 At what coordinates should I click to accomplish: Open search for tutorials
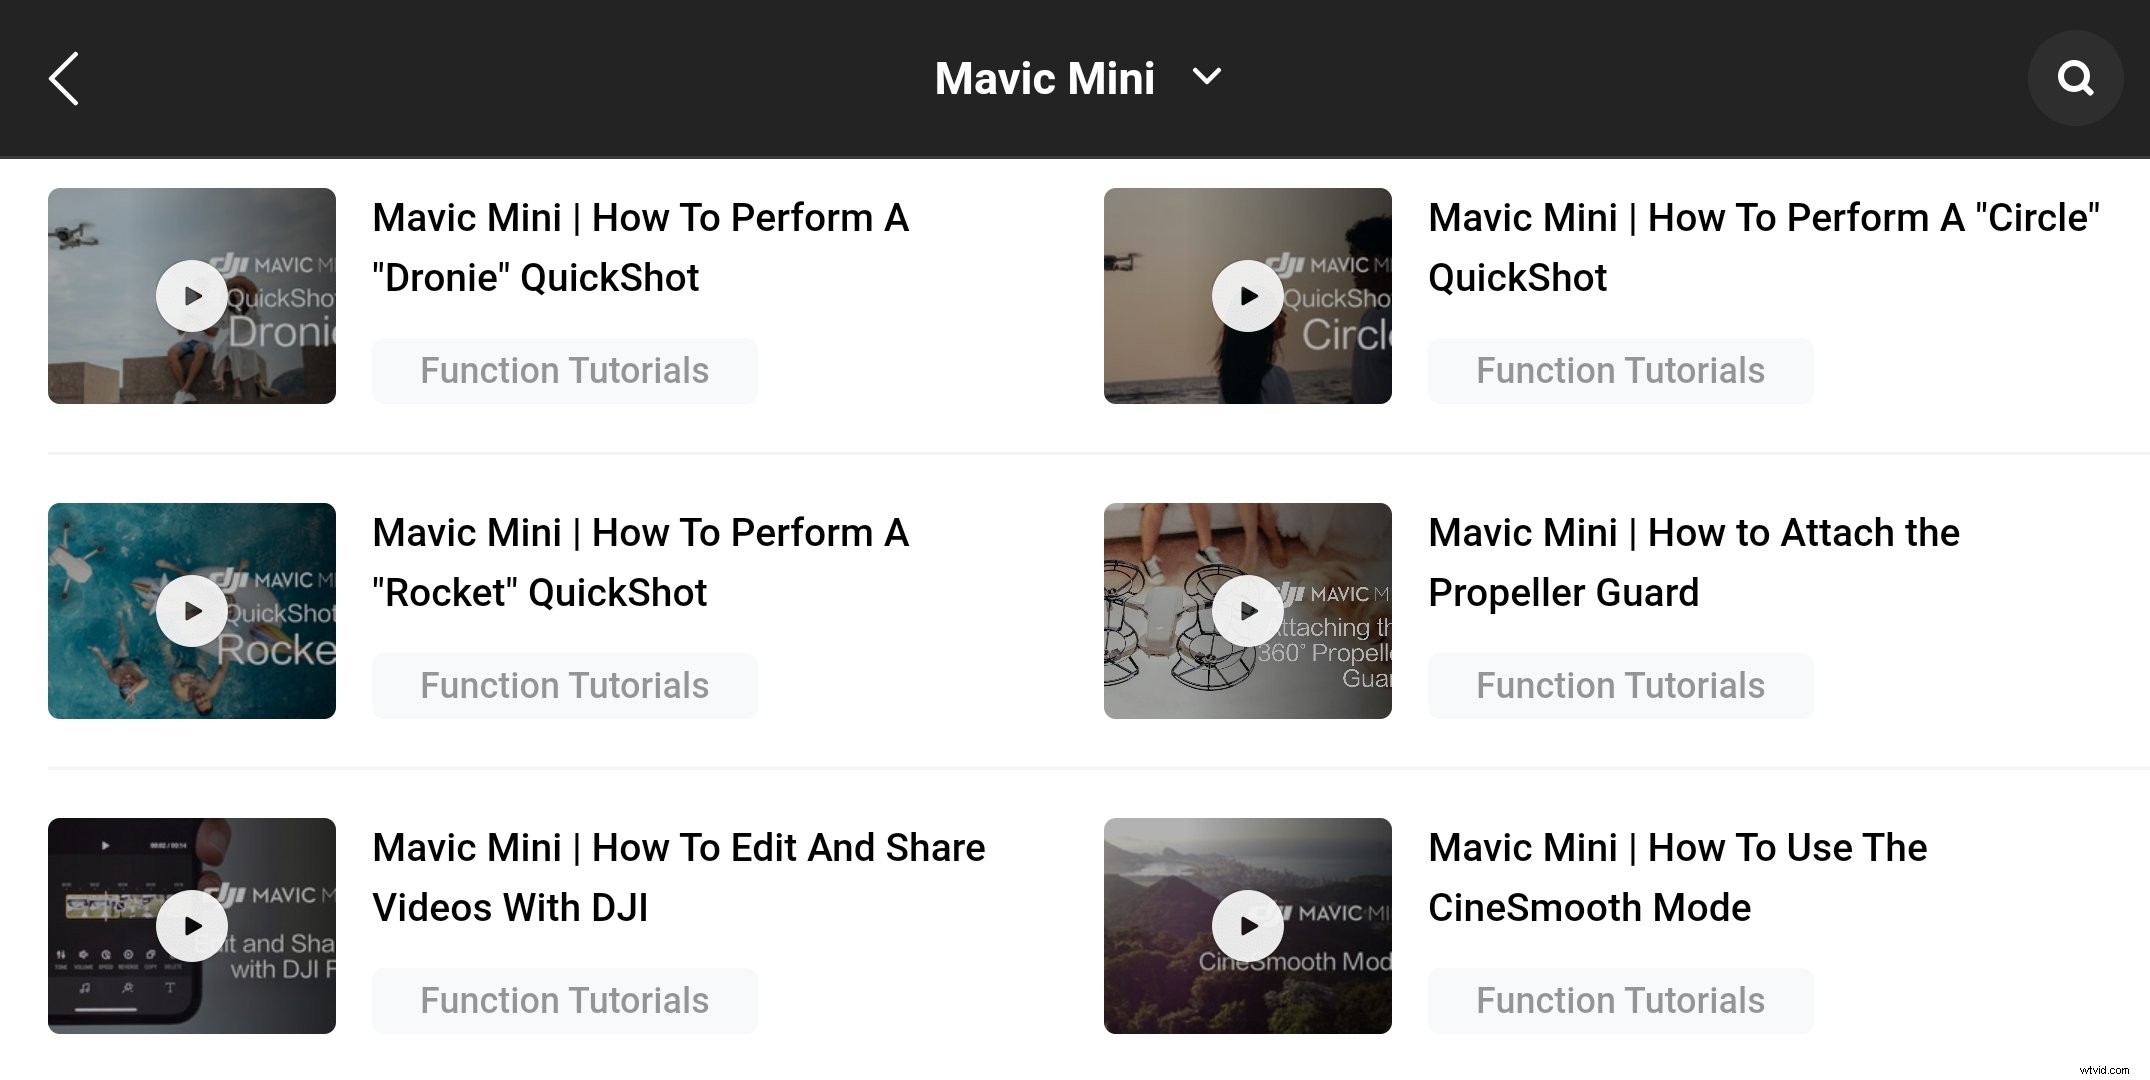pyautogui.click(x=2075, y=77)
